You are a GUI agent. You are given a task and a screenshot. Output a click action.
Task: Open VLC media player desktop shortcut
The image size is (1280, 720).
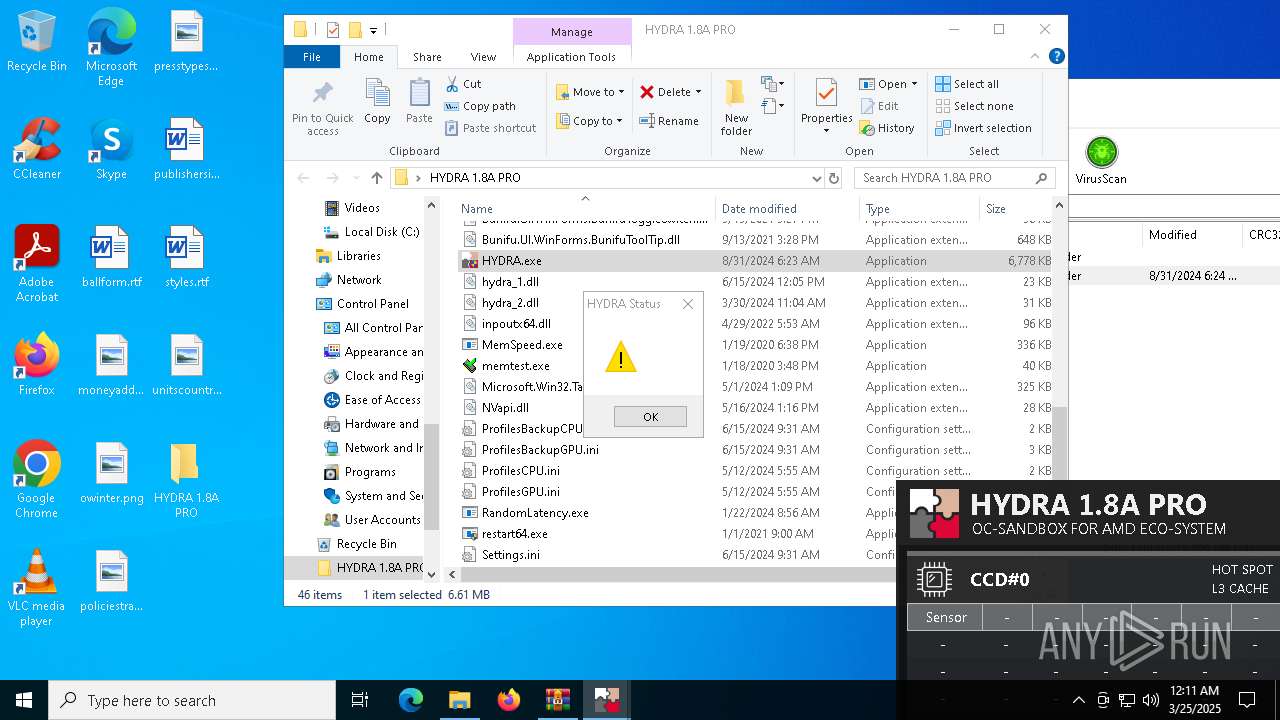(37, 588)
